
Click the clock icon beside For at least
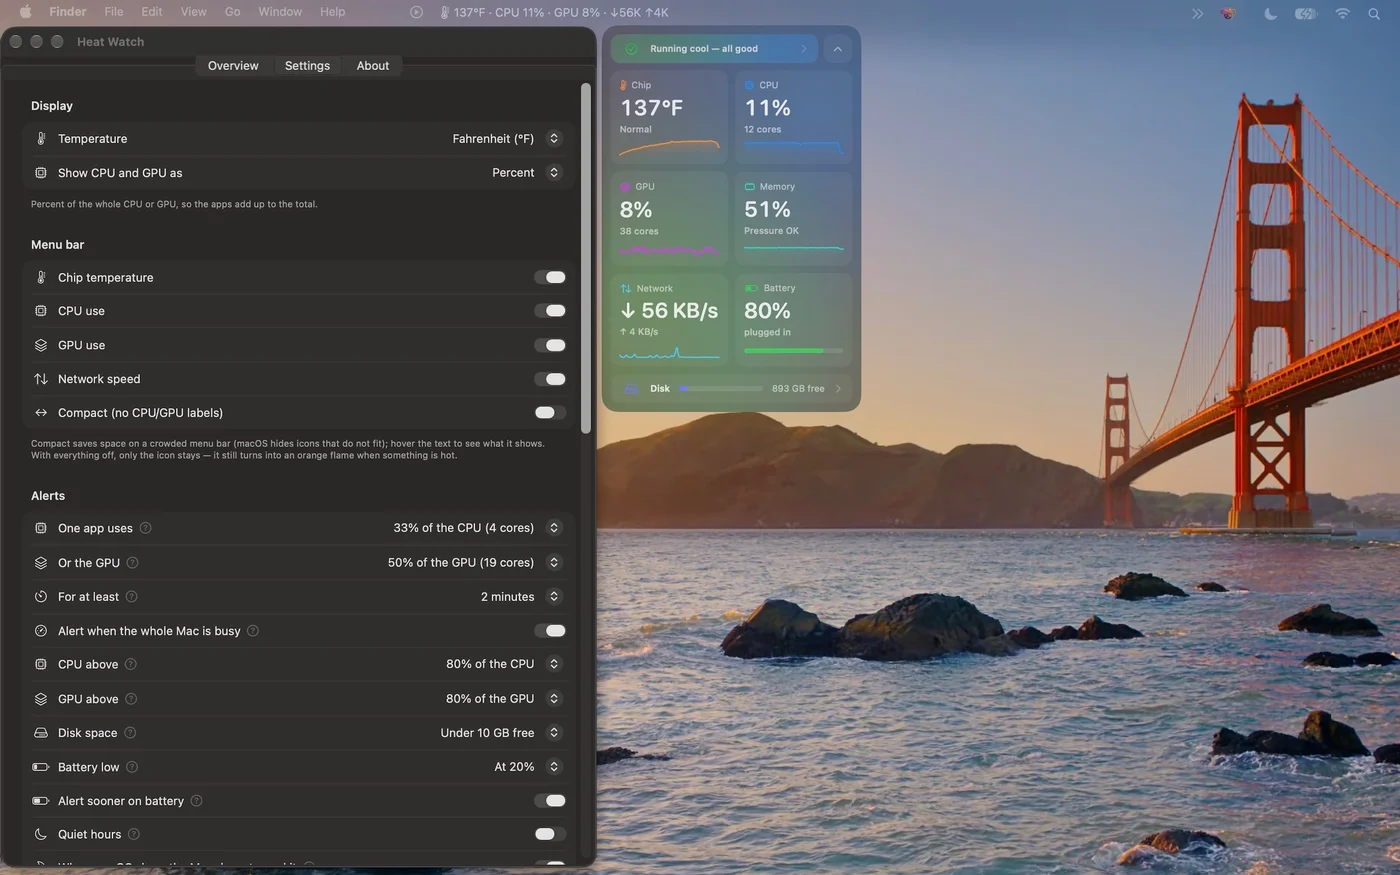[x=41, y=597]
